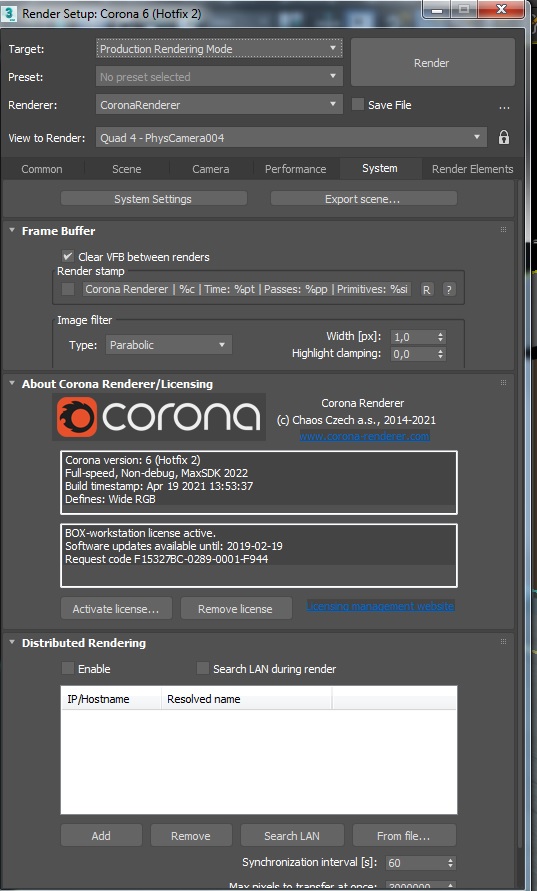Click the Search LAN button
Screen dimensions: 537x891
292,835
